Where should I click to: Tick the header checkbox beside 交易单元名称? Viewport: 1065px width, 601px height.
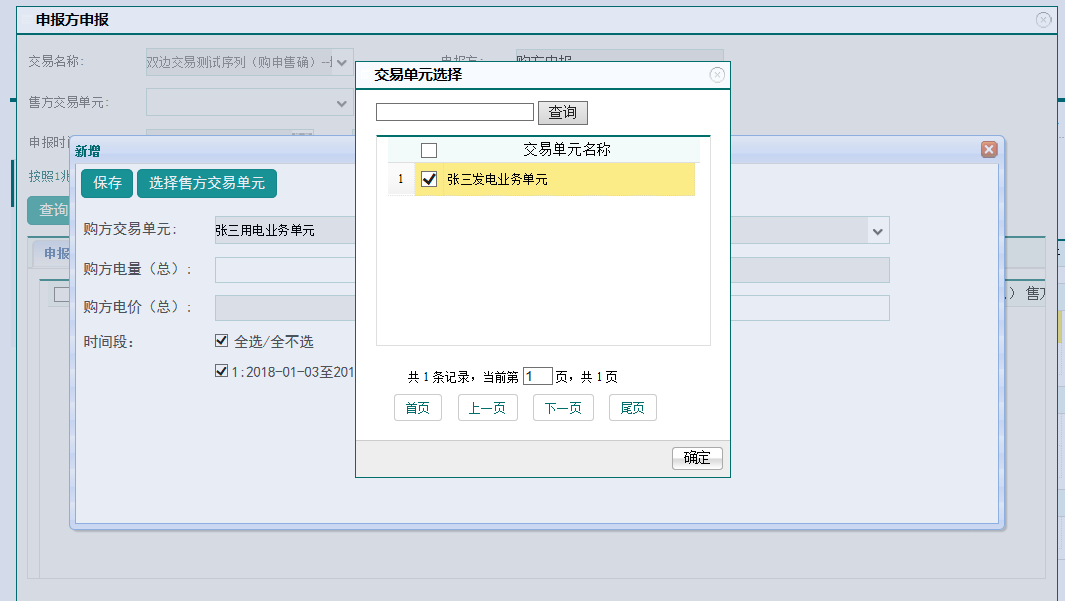[429, 150]
